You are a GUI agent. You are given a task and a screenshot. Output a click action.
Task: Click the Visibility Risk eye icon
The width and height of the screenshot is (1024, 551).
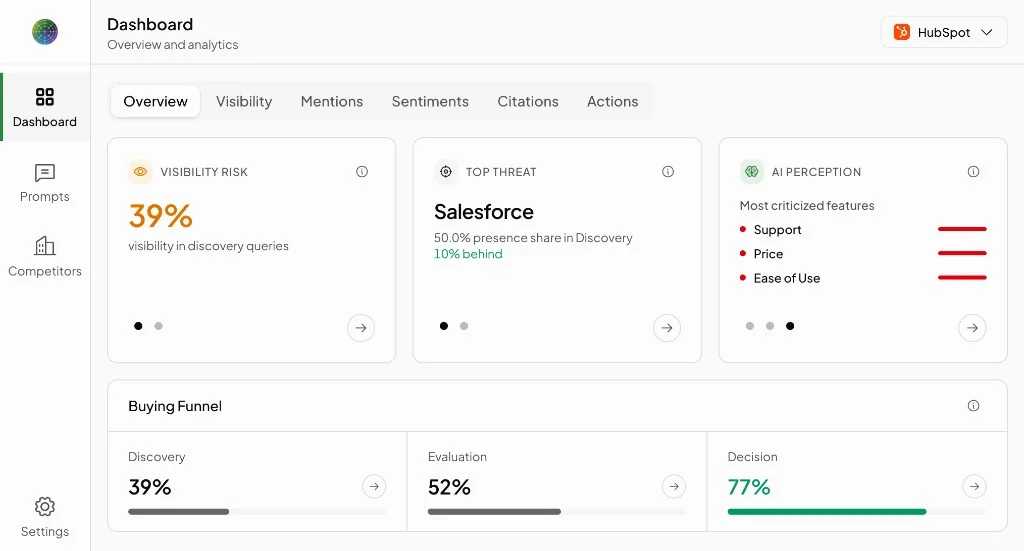(140, 172)
